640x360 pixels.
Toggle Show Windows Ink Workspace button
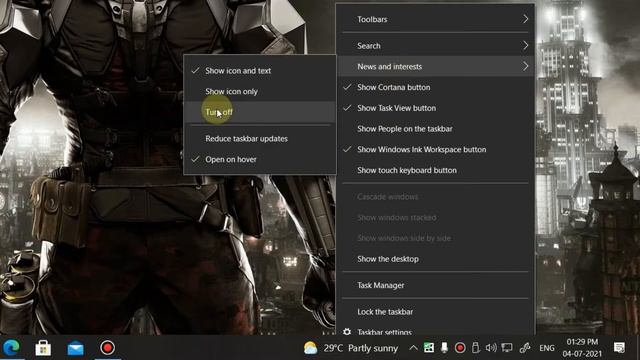(435, 149)
